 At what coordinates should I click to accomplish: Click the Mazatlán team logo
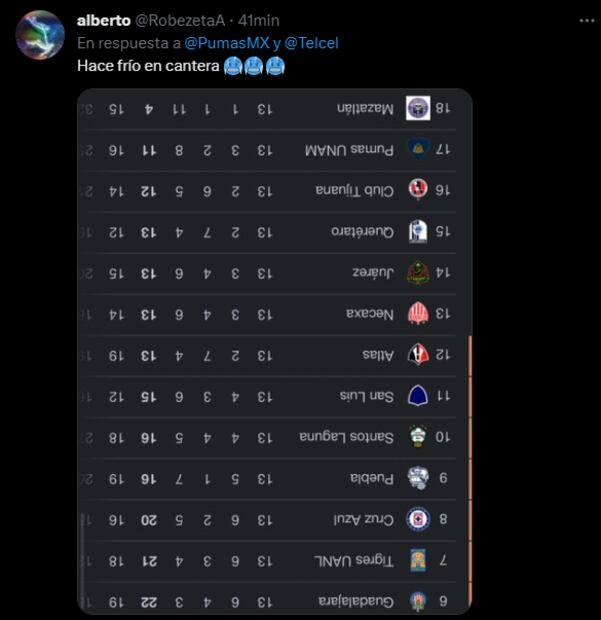[x=418, y=109]
